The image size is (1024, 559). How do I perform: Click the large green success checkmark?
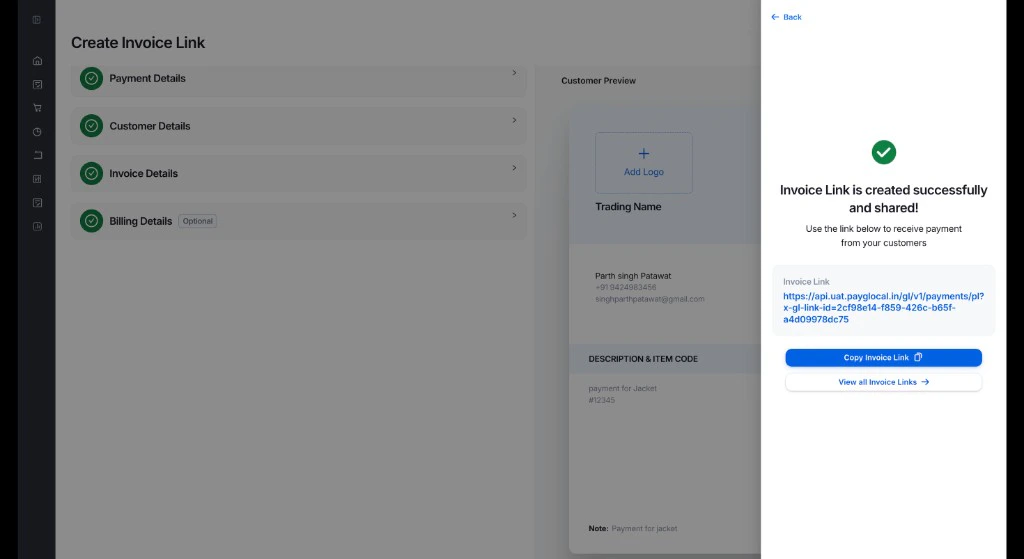click(x=884, y=152)
